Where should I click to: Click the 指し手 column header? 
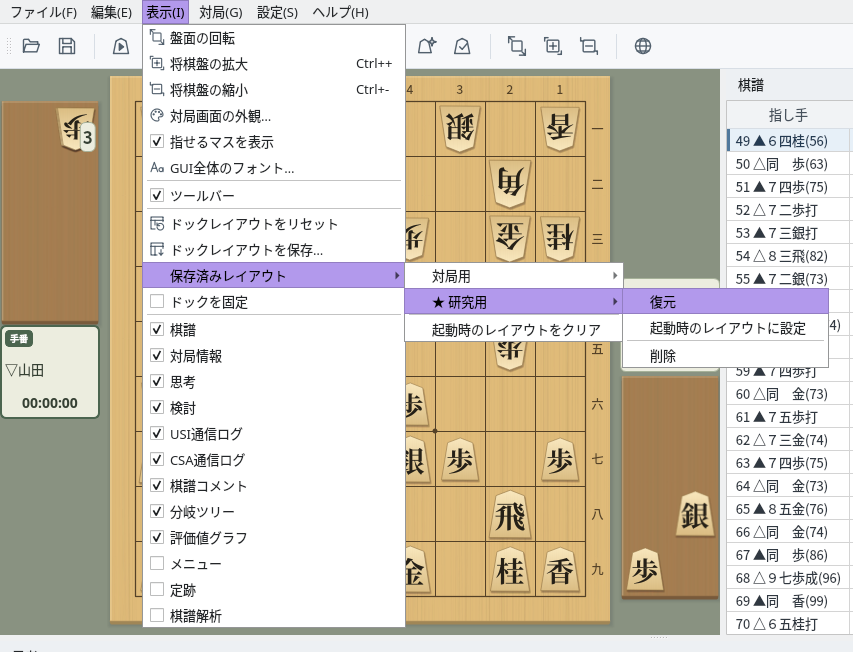[789, 115]
